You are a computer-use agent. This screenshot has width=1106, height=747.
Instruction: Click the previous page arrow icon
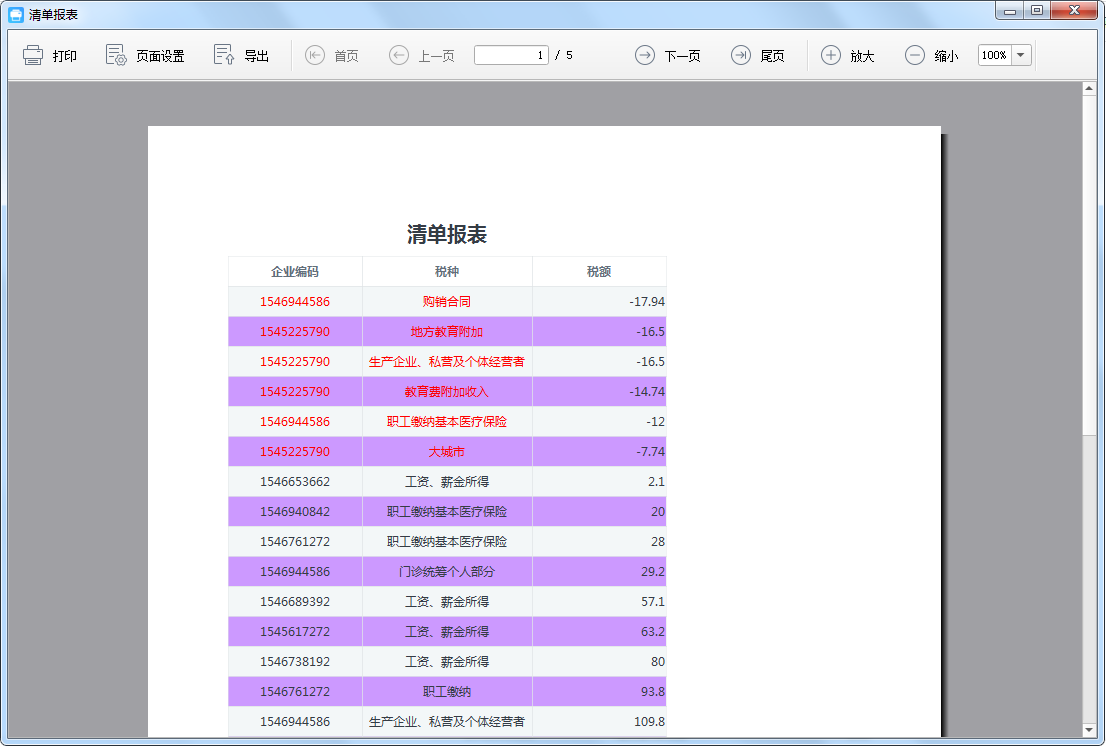[x=399, y=55]
